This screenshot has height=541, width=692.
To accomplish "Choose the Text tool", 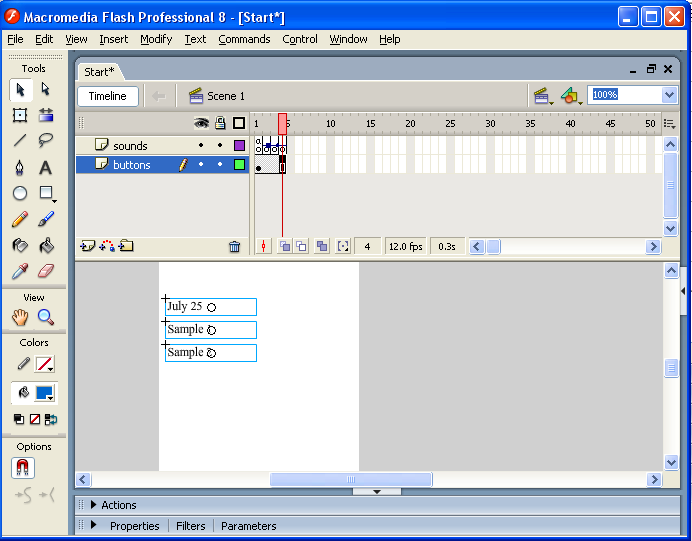I will coord(46,167).
